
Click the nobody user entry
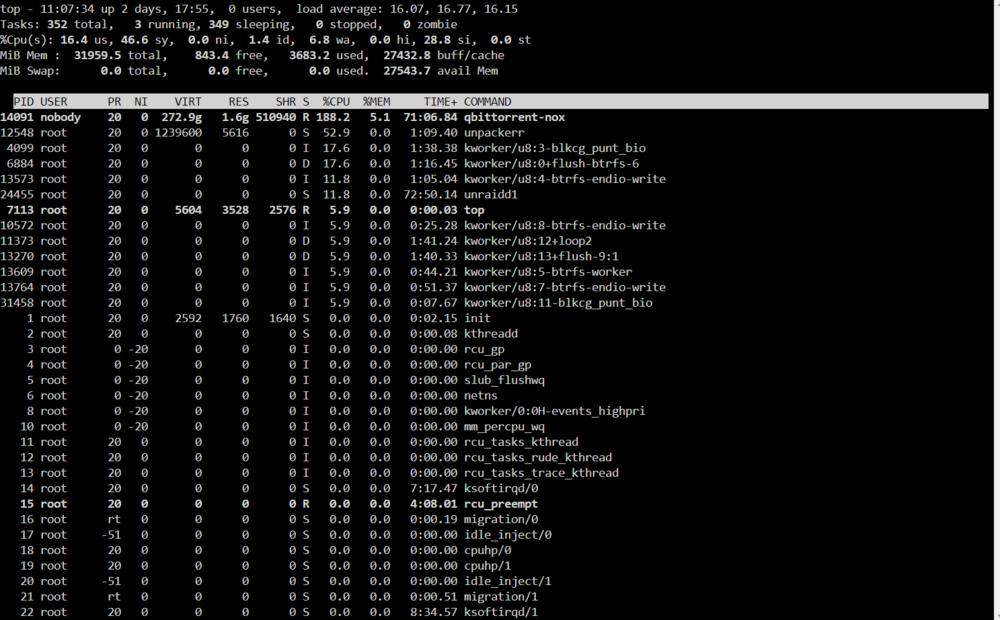click(61, 117)
